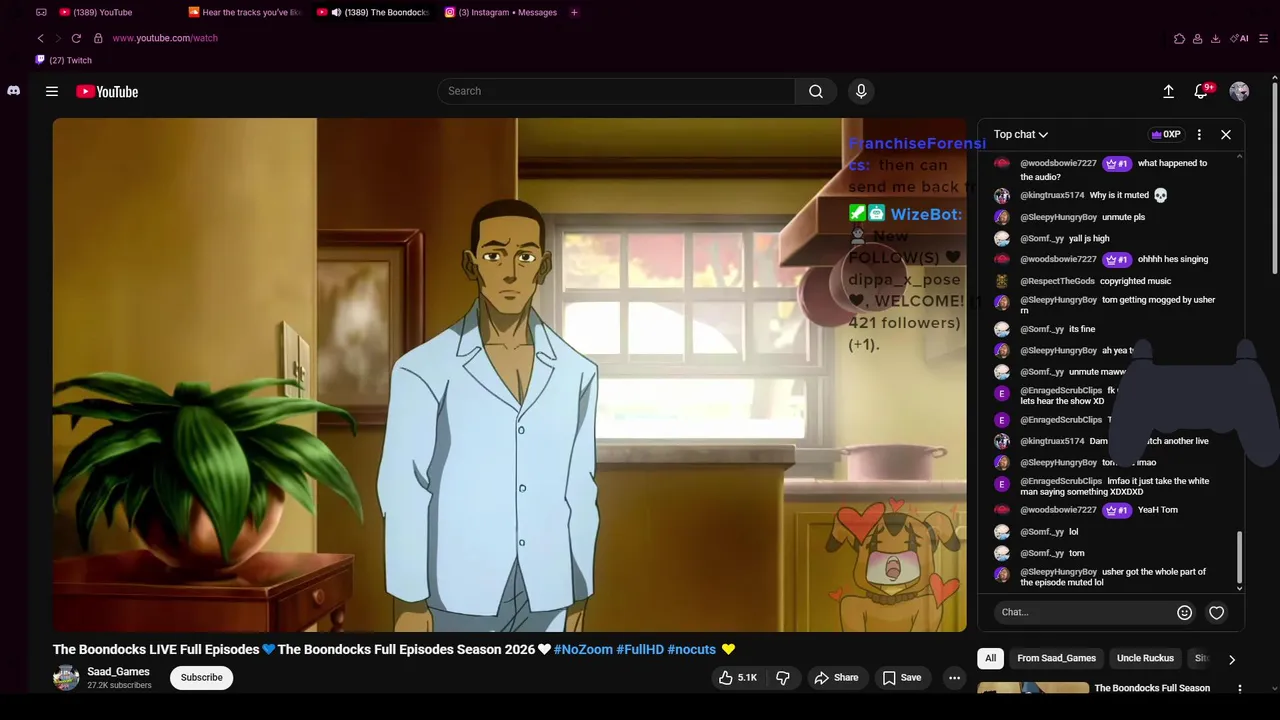Viewport: 1280px width, 720px height.
Task: Click the #nocuts hashtag link
Action: pos(692,650)
